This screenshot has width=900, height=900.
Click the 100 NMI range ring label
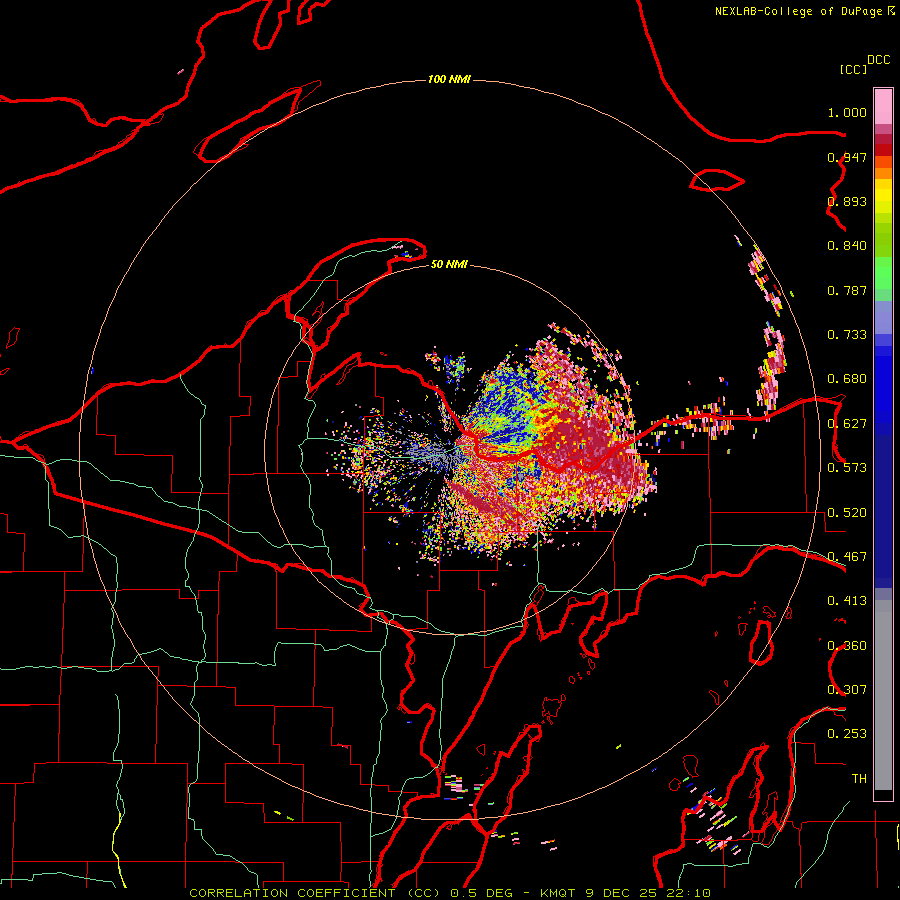[449, 79]
